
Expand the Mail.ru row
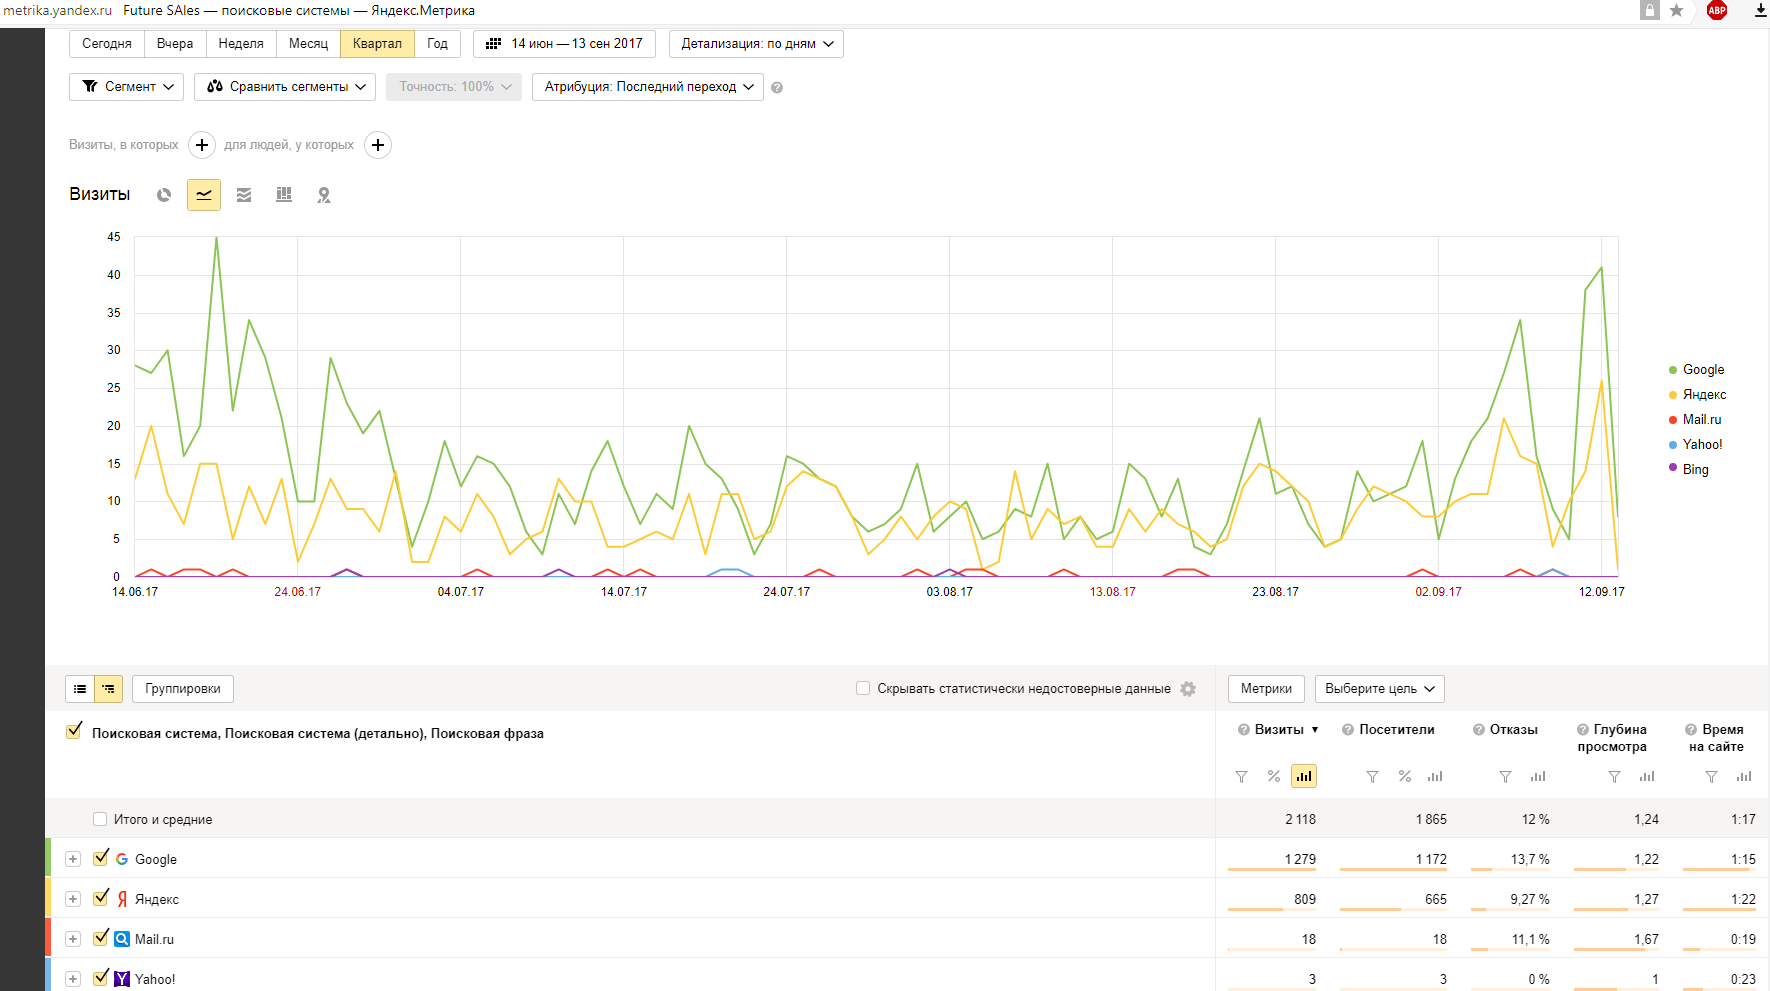[x=73, y=939]
